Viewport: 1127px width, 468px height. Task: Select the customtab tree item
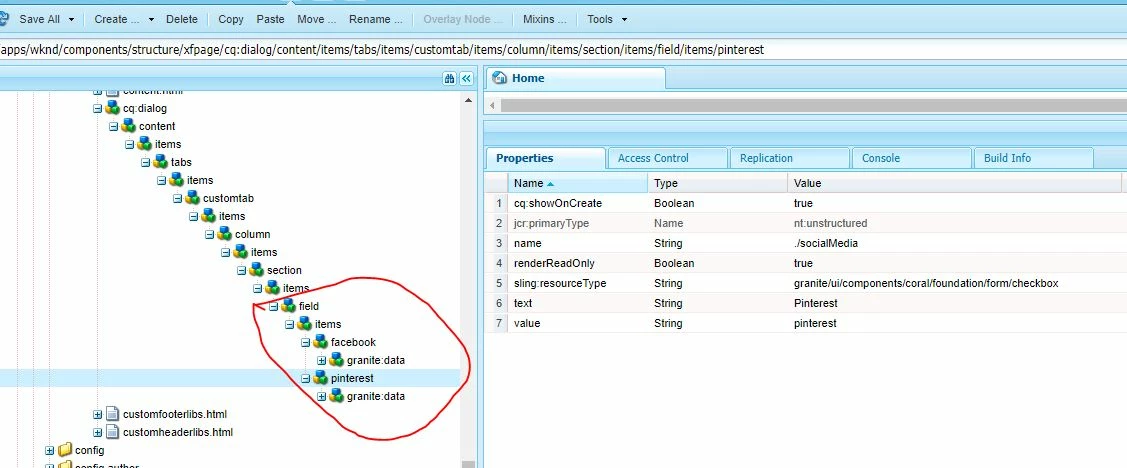click(229, 198)
